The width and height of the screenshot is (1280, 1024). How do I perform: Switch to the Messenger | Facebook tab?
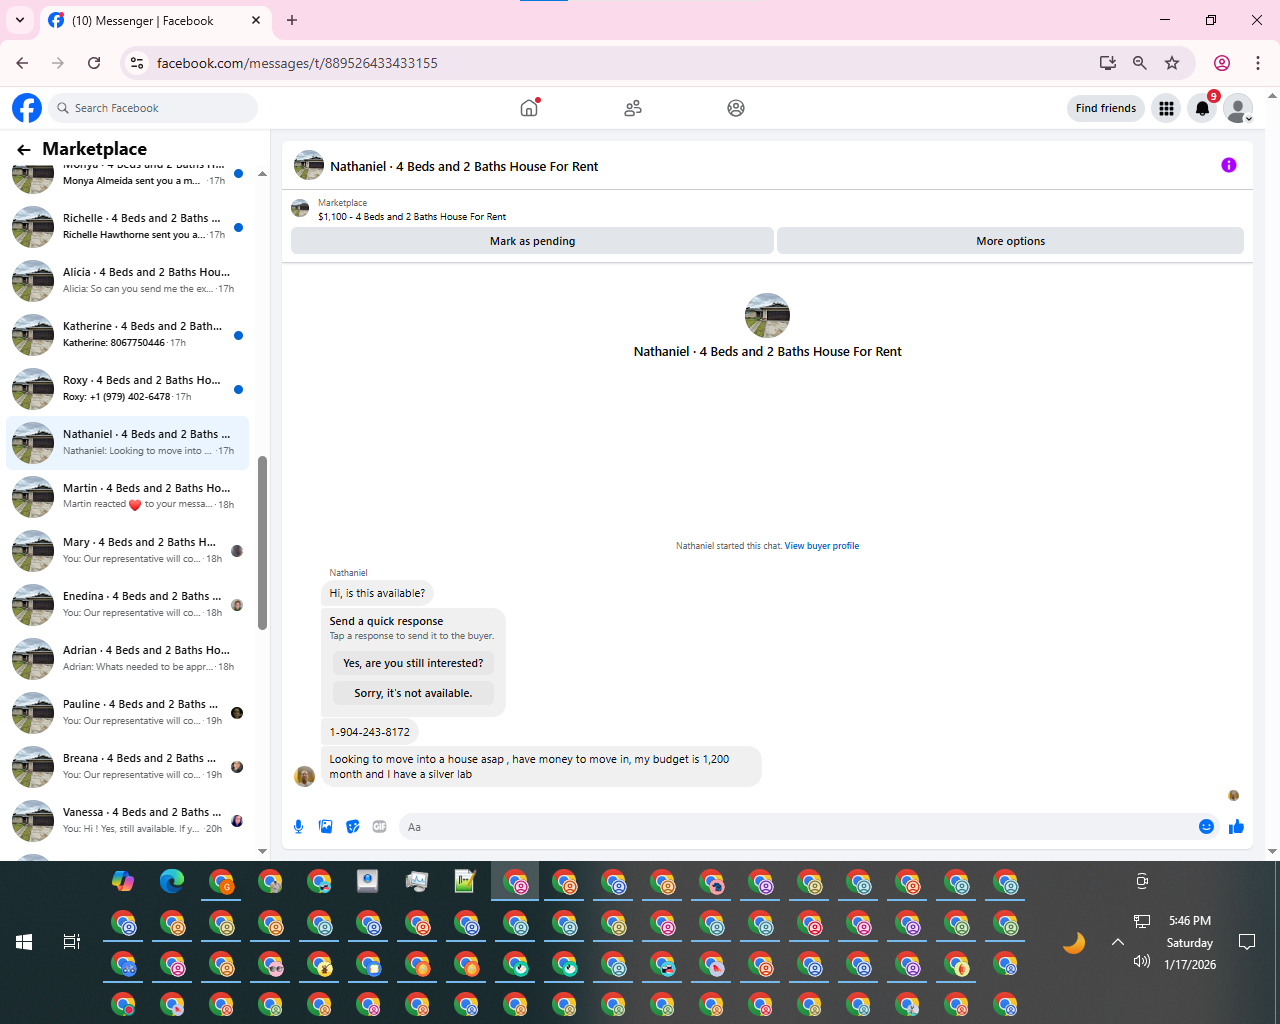tap(155, 20)
